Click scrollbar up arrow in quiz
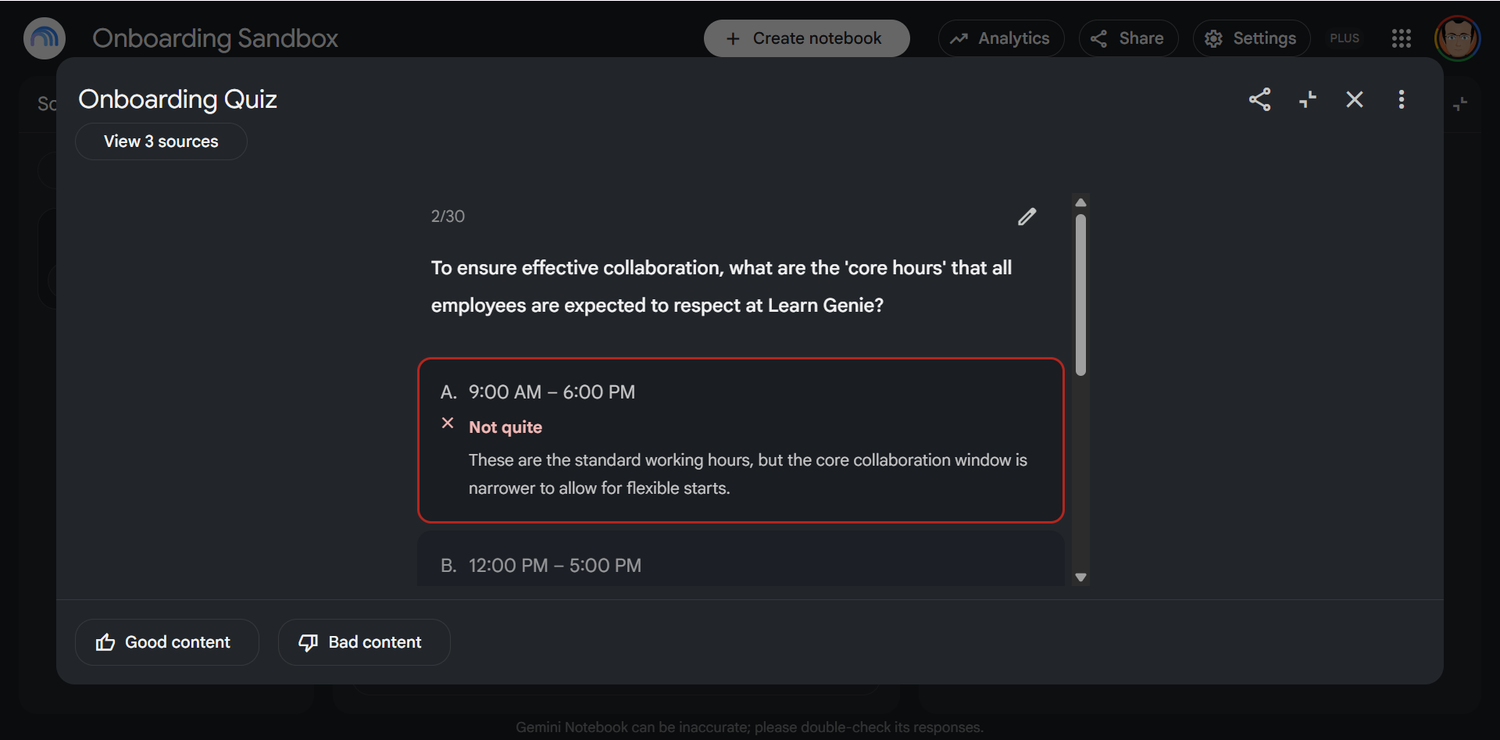The height and width of the screenshot is (740, 1500). (x=1080, y=202)
